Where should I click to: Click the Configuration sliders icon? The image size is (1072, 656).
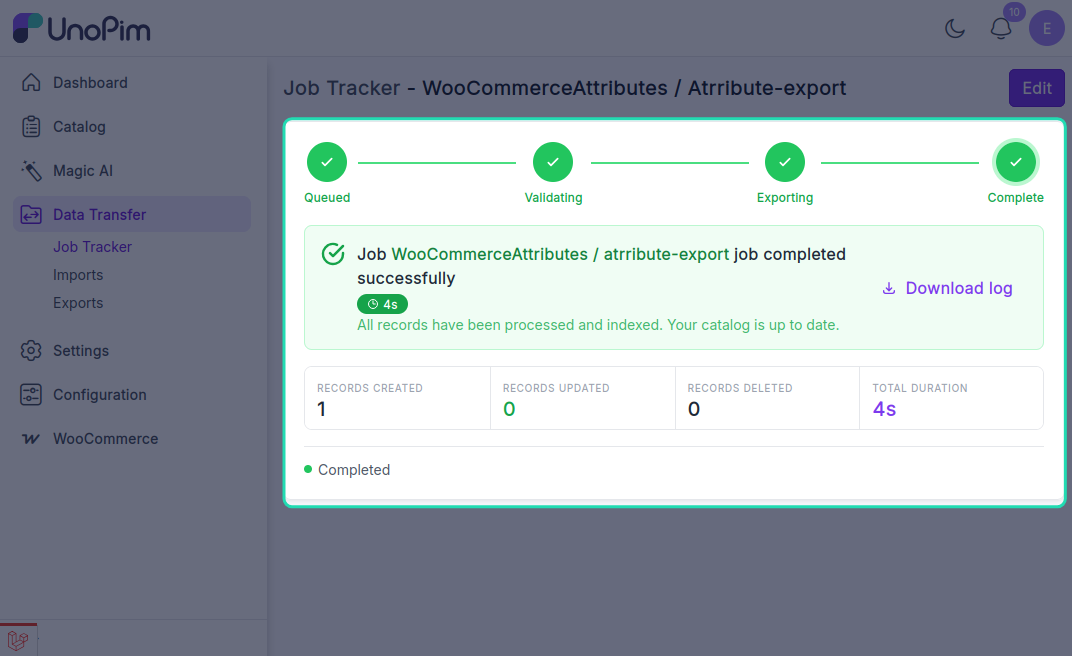click(31, 394)
